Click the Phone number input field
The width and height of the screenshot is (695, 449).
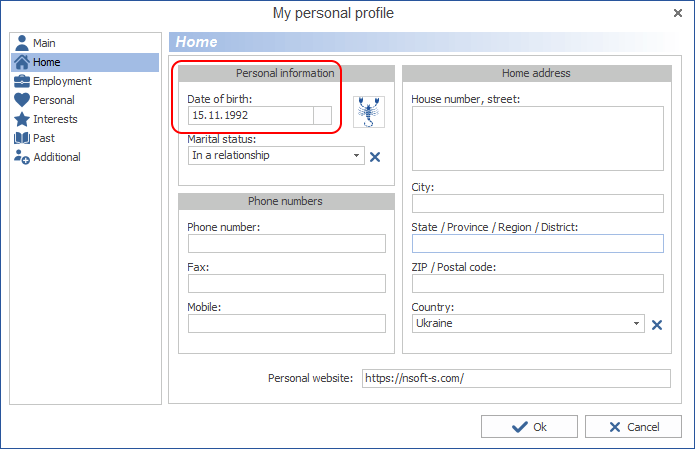click(286, 244)
